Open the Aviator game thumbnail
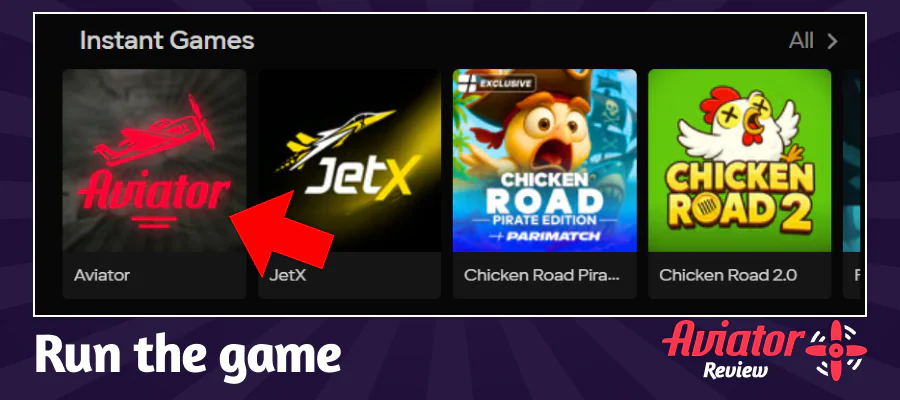The image size is (900, 400). pyautogui.click(x=154, y=160)
